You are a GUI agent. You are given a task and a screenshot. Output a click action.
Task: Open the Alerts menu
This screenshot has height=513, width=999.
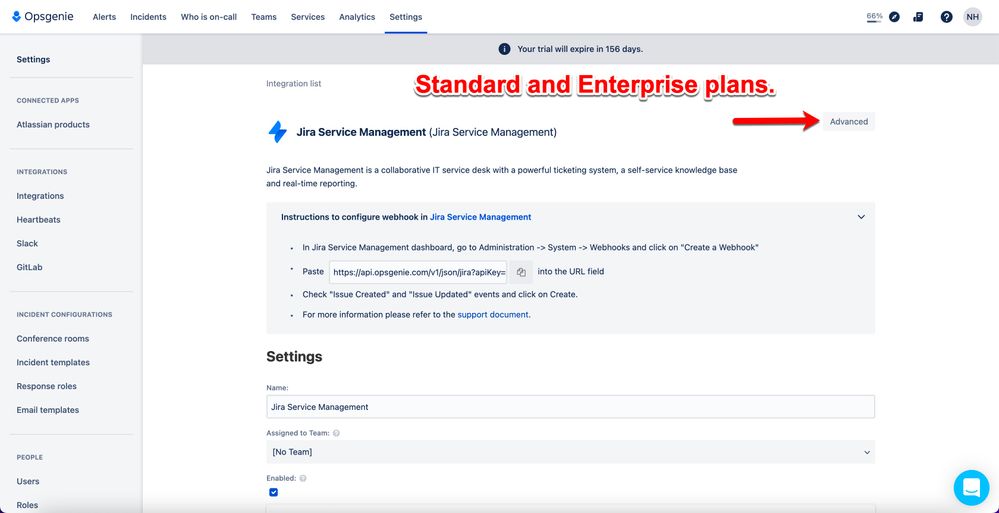coord(104,17)
